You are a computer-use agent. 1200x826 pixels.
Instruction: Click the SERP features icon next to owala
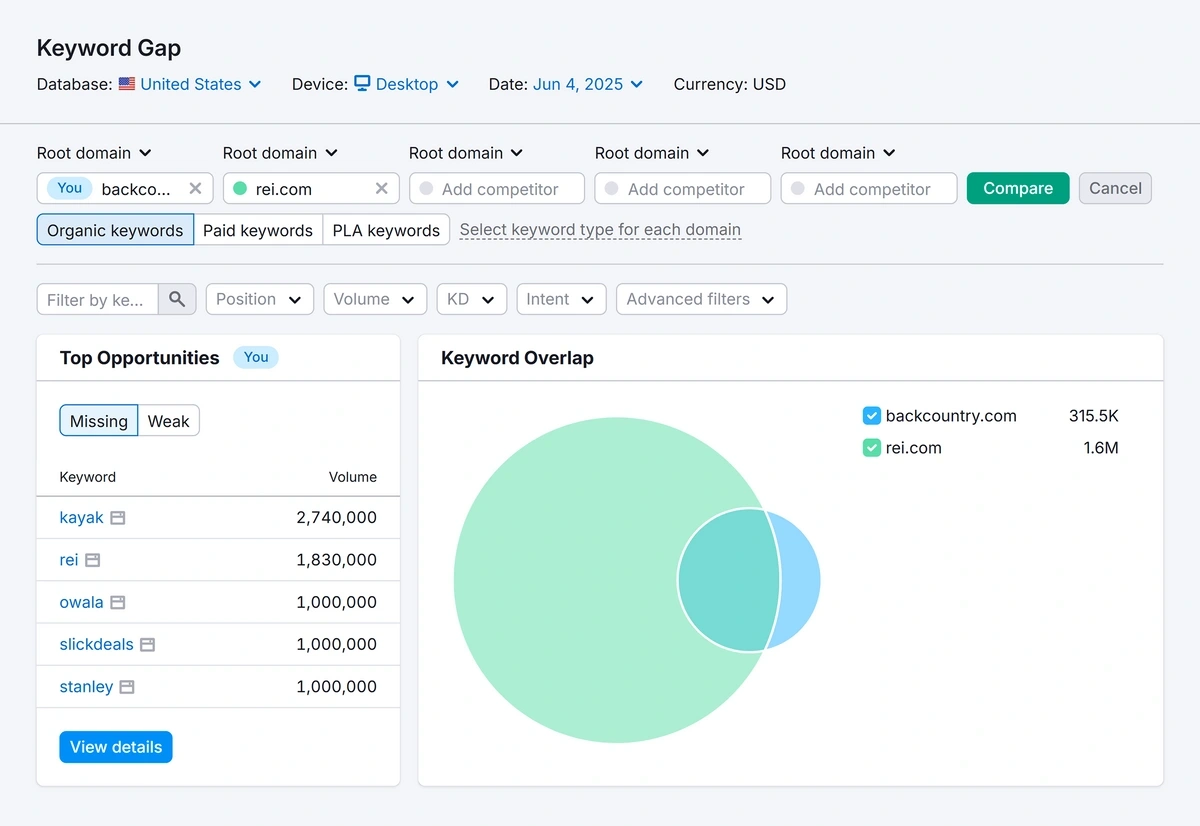[118, 602]
